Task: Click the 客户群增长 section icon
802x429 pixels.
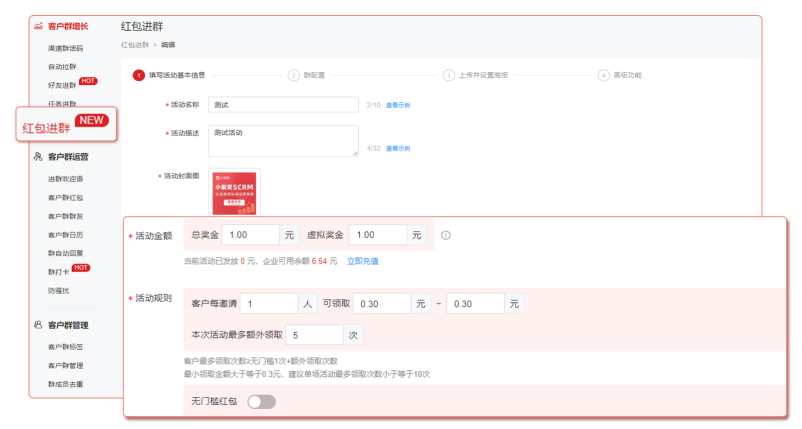Action: click(38, 26)
